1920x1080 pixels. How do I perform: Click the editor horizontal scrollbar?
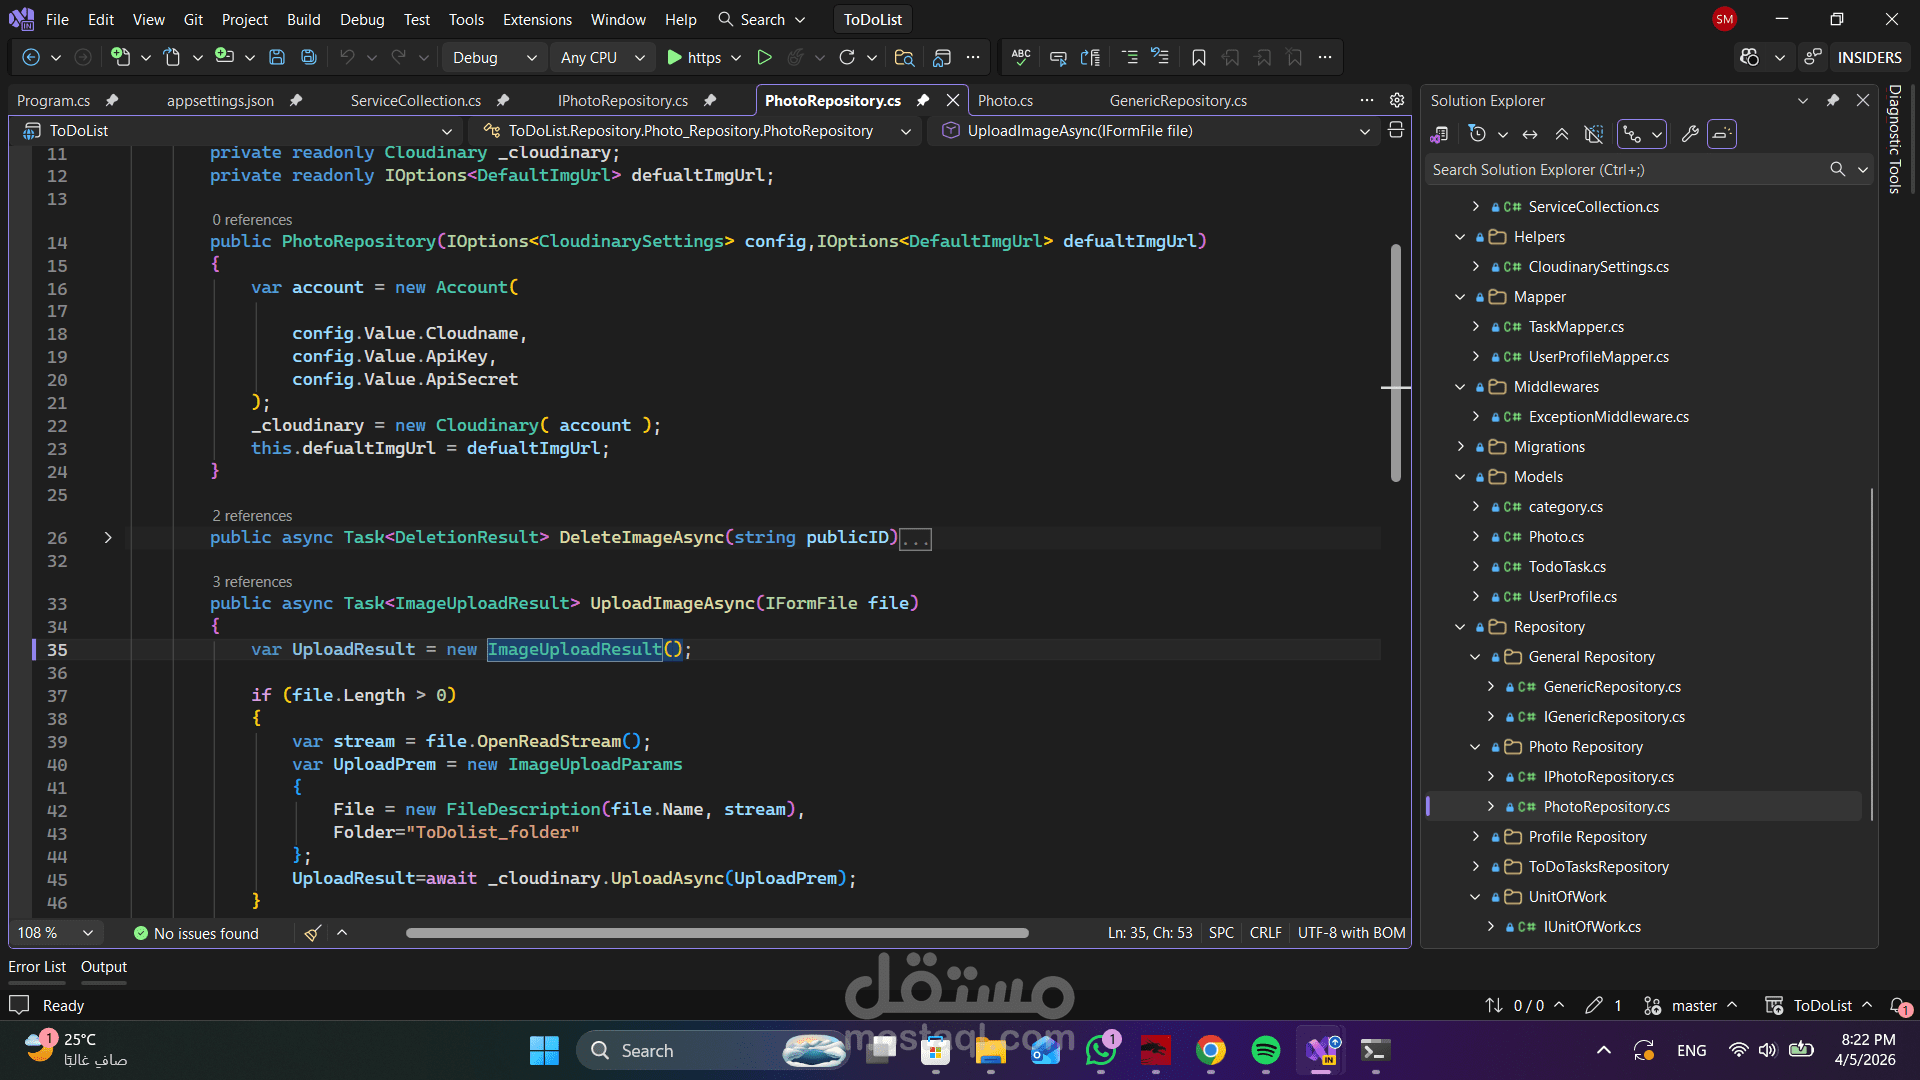click(x=716, y=934)
